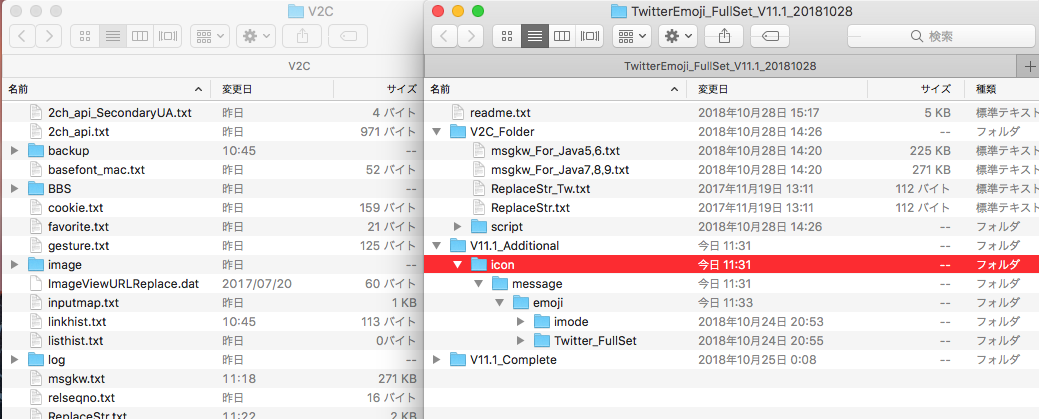The height and width of the screenshot is (419, 1039).
Task: Switch V2C window to list view
Action: coord(113,36)
